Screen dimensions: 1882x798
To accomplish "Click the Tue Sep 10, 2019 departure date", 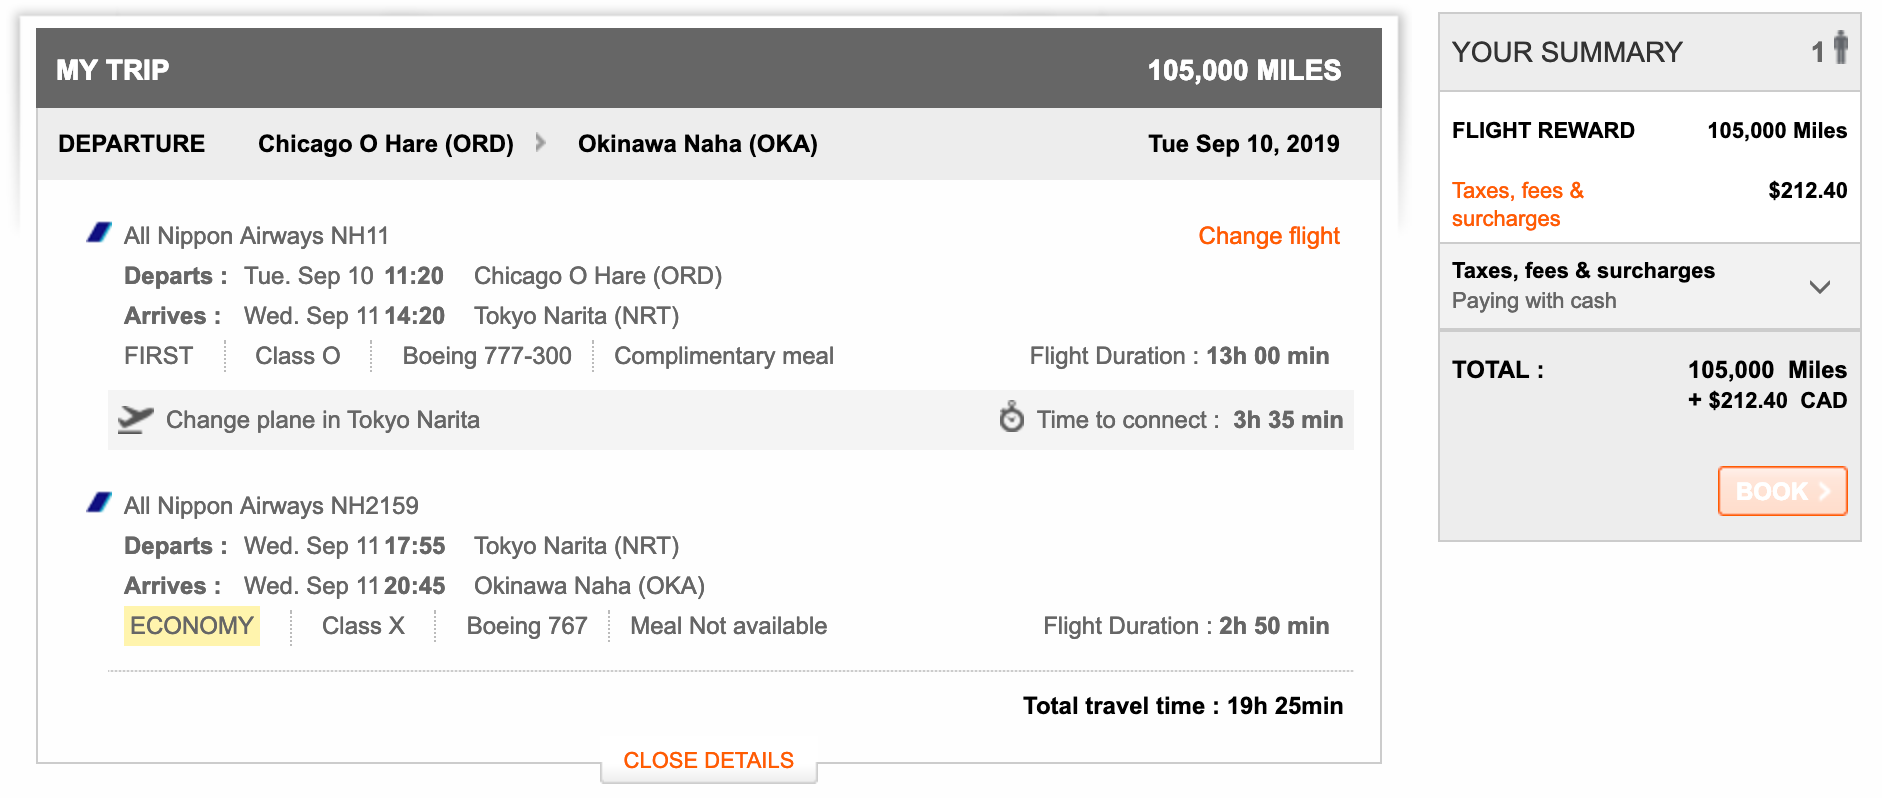I will pos(1243,144).
